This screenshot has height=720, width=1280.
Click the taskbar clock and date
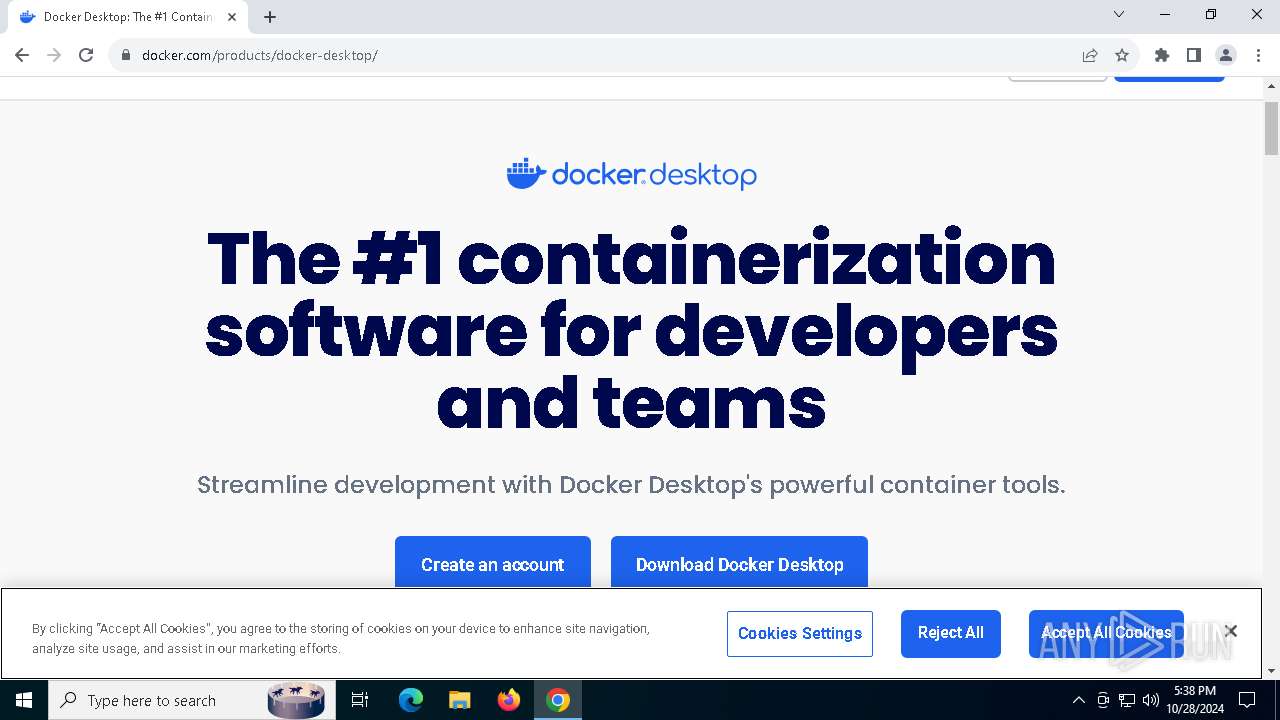(x=1195, y=700)
